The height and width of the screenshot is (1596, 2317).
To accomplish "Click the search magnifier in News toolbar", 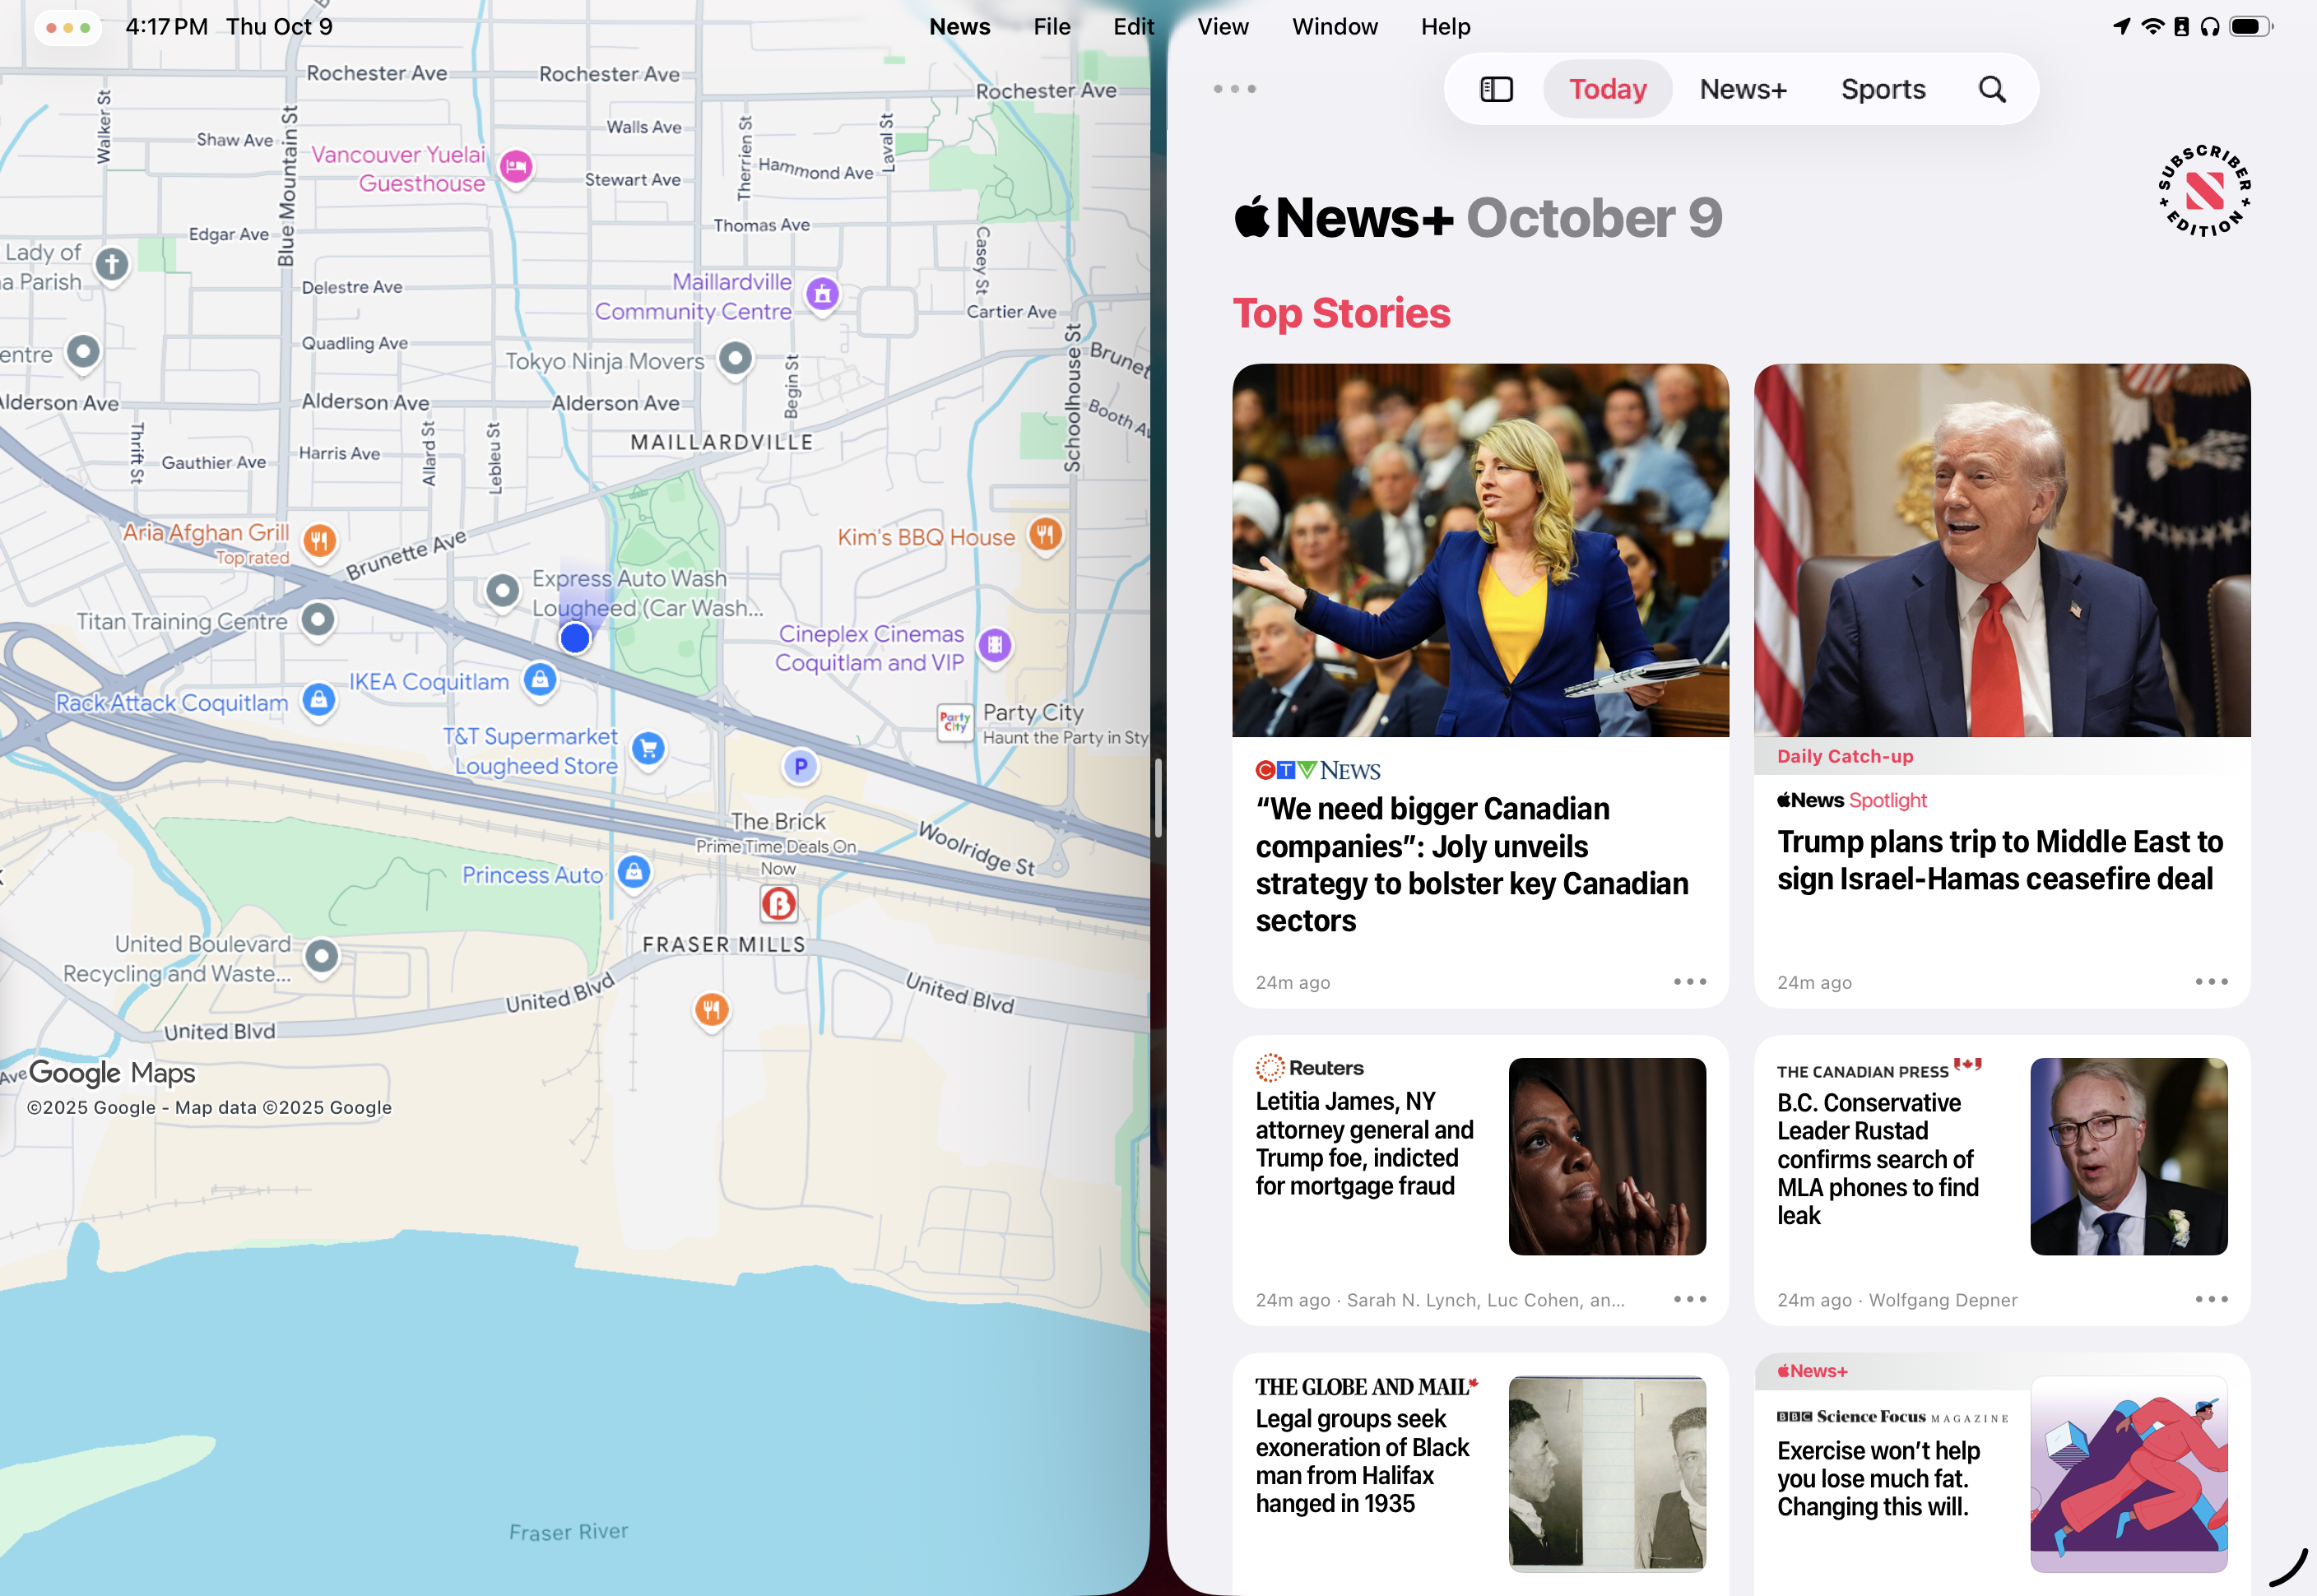I will [x=1992, y=90].
